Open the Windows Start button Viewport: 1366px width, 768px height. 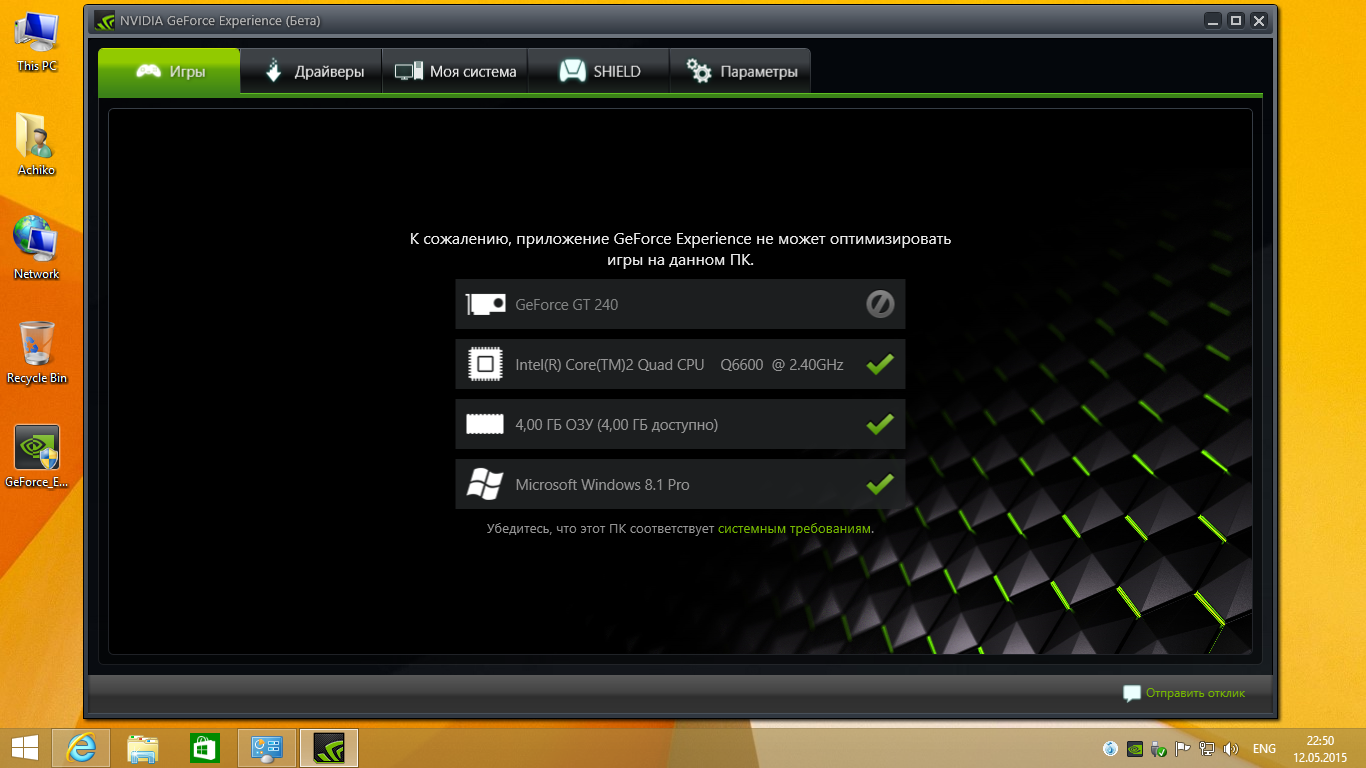coord(24,748)
